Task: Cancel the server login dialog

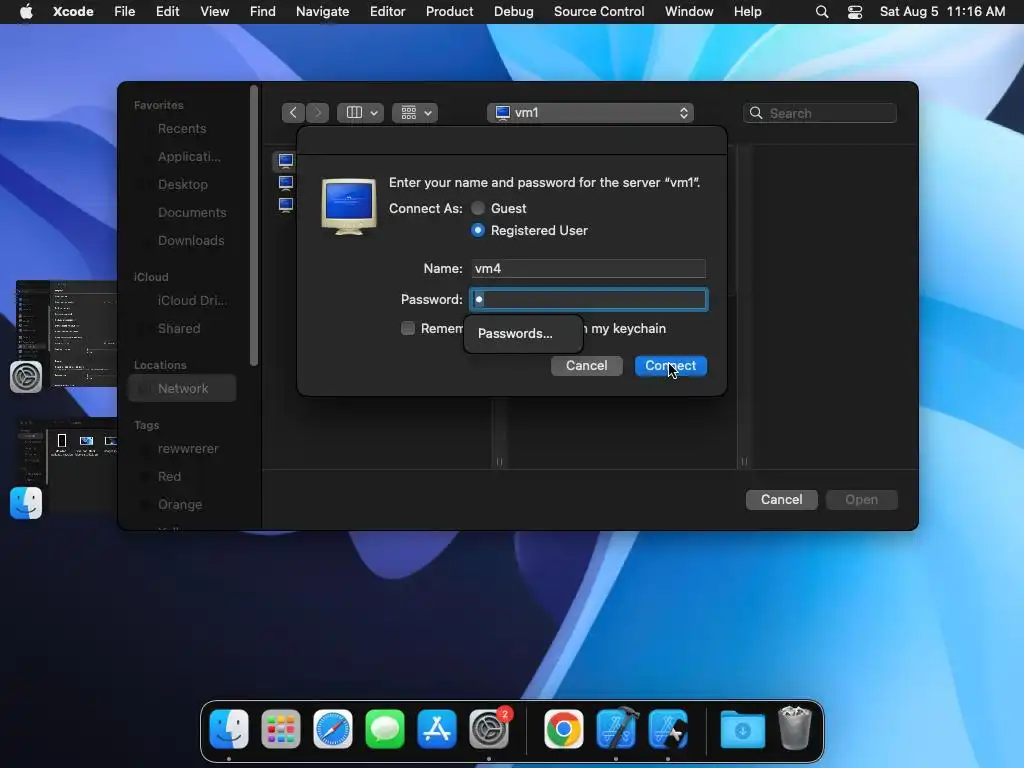Action: click(586, 366)
